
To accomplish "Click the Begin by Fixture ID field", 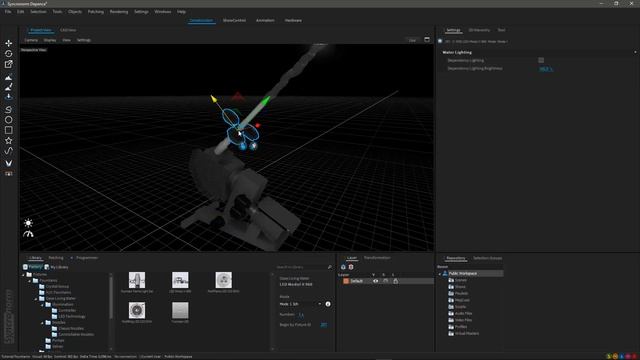I will pos(324,325).
